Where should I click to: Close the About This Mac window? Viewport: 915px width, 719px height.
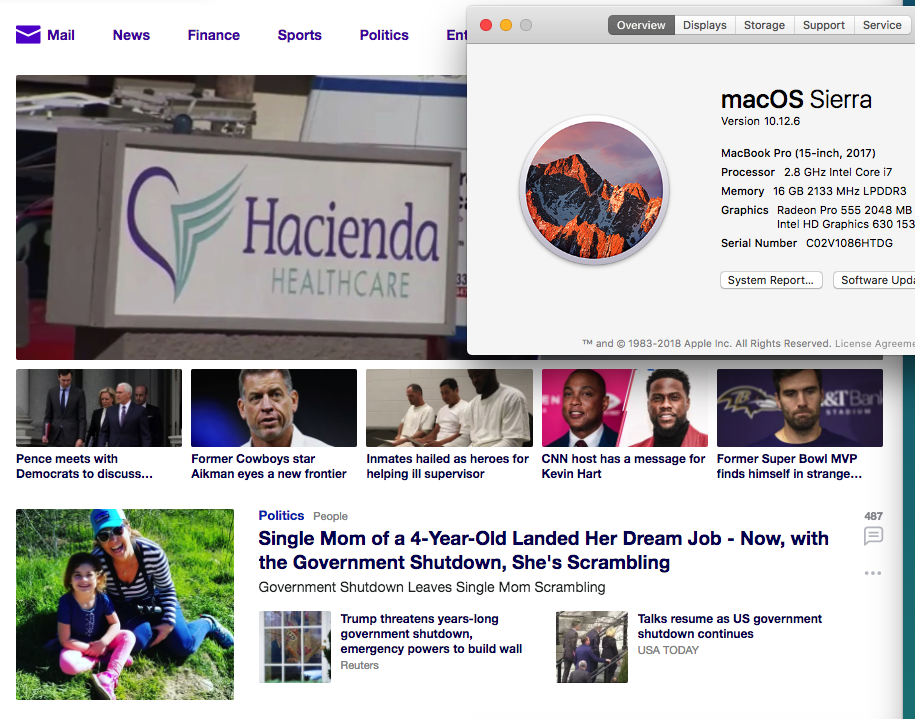pos(486,25)
